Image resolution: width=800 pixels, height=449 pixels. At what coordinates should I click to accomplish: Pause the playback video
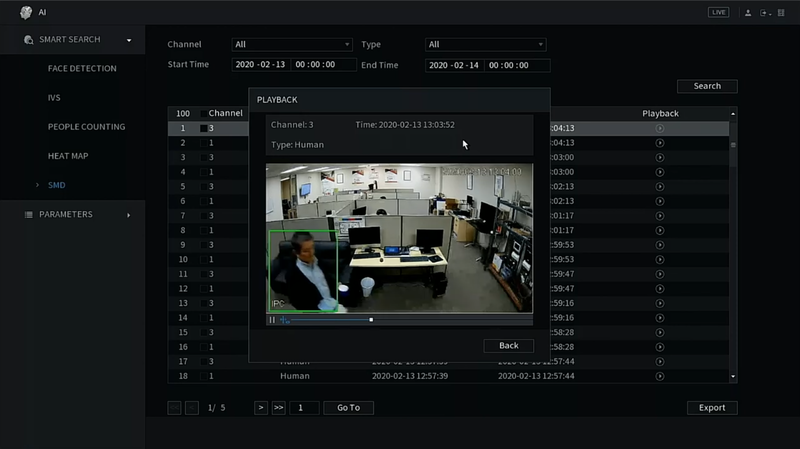tap(272, 320)
